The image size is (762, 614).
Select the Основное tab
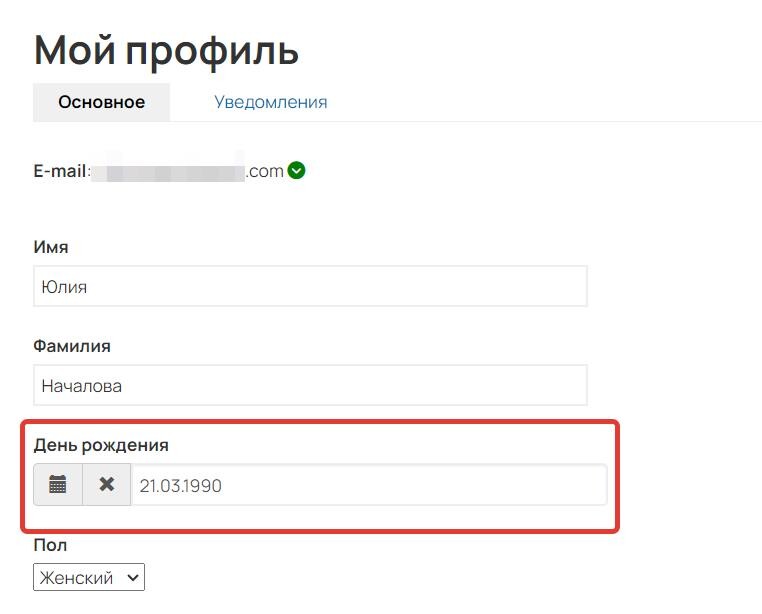click(102, 102)
